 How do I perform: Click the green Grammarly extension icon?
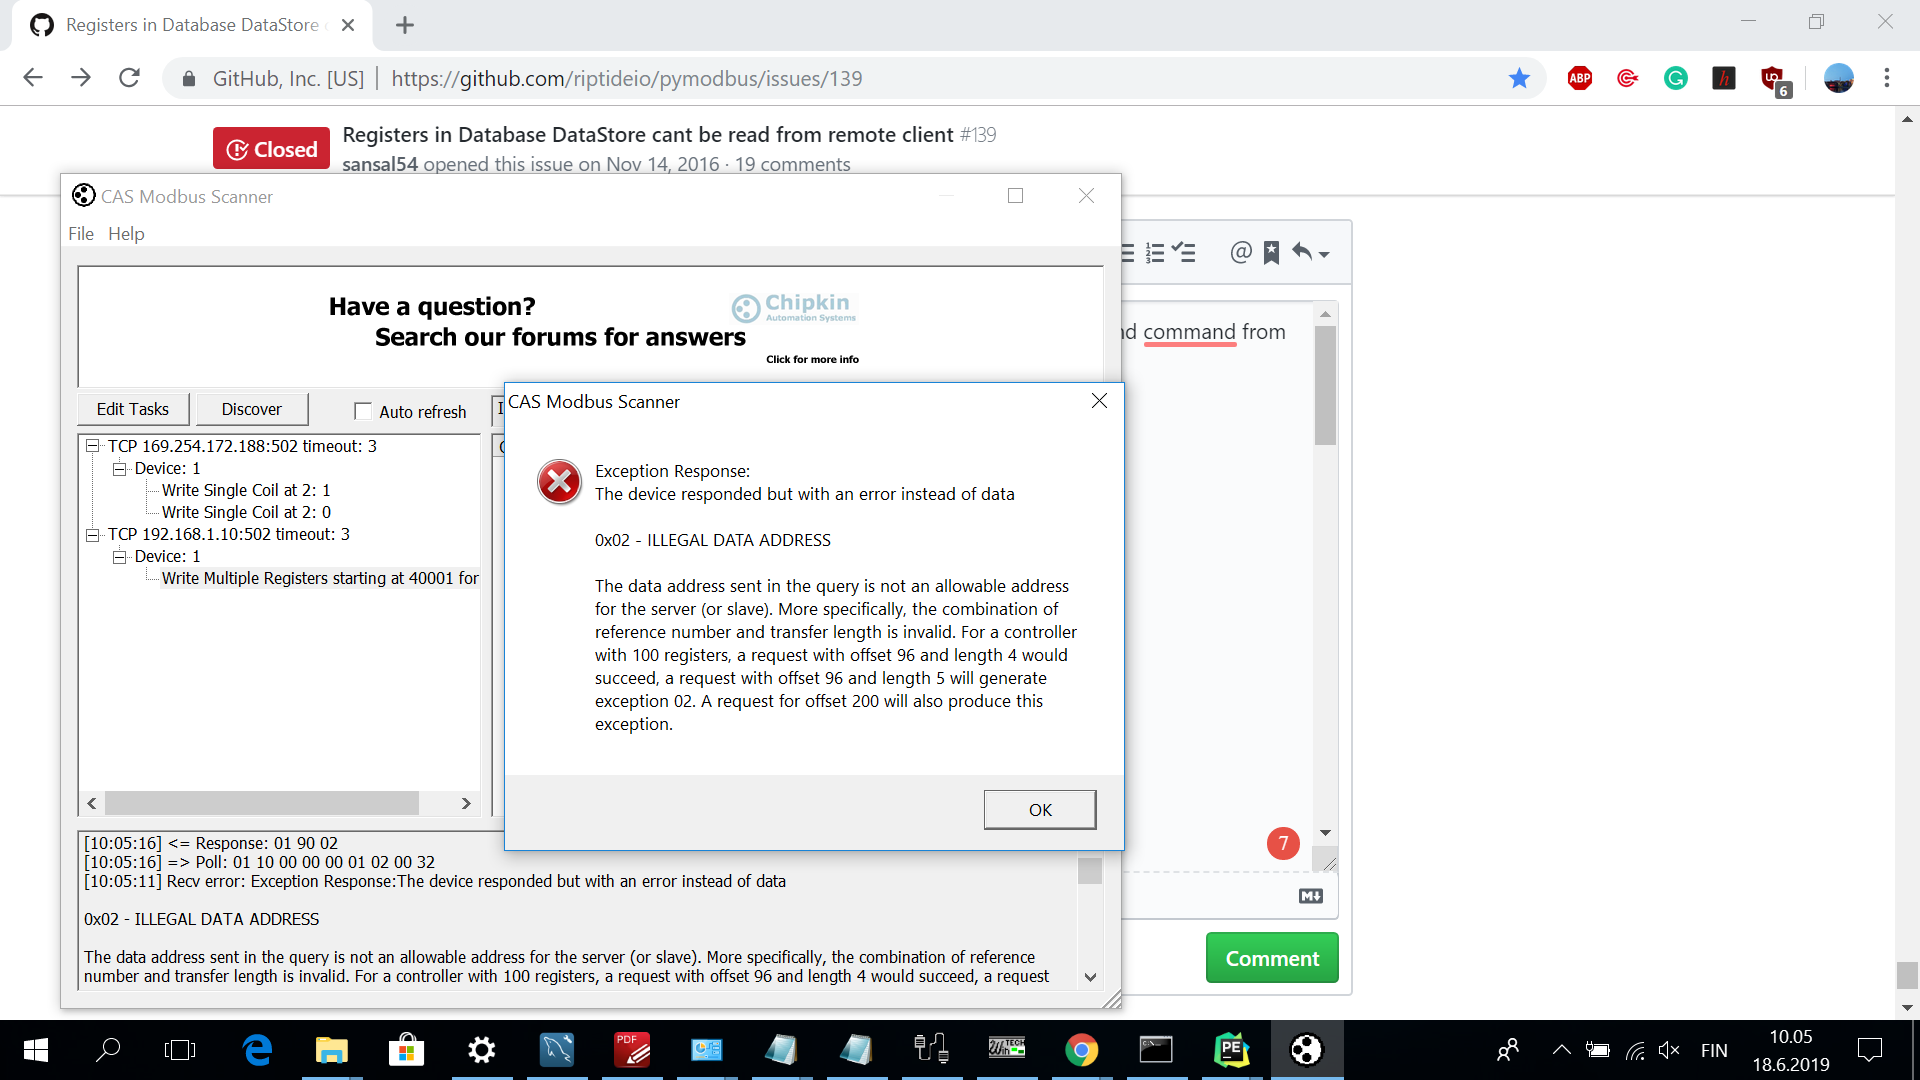1676,78
